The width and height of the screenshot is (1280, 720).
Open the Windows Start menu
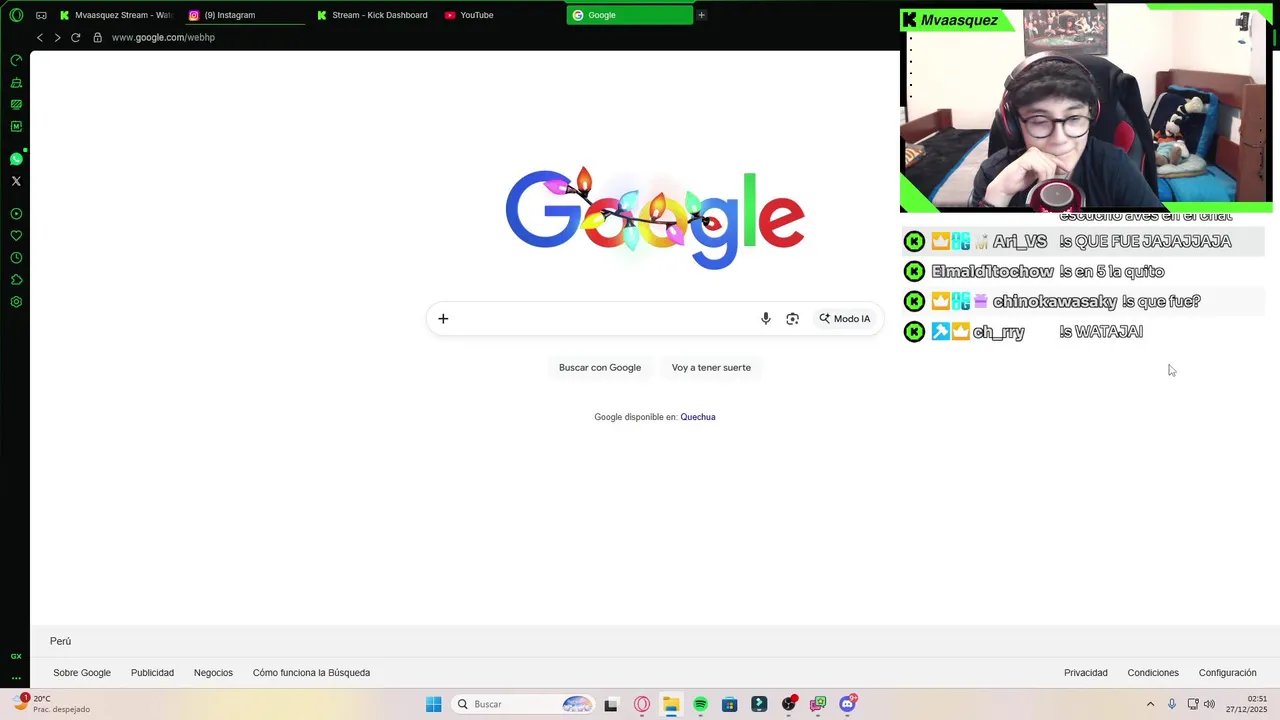(433, 704)
